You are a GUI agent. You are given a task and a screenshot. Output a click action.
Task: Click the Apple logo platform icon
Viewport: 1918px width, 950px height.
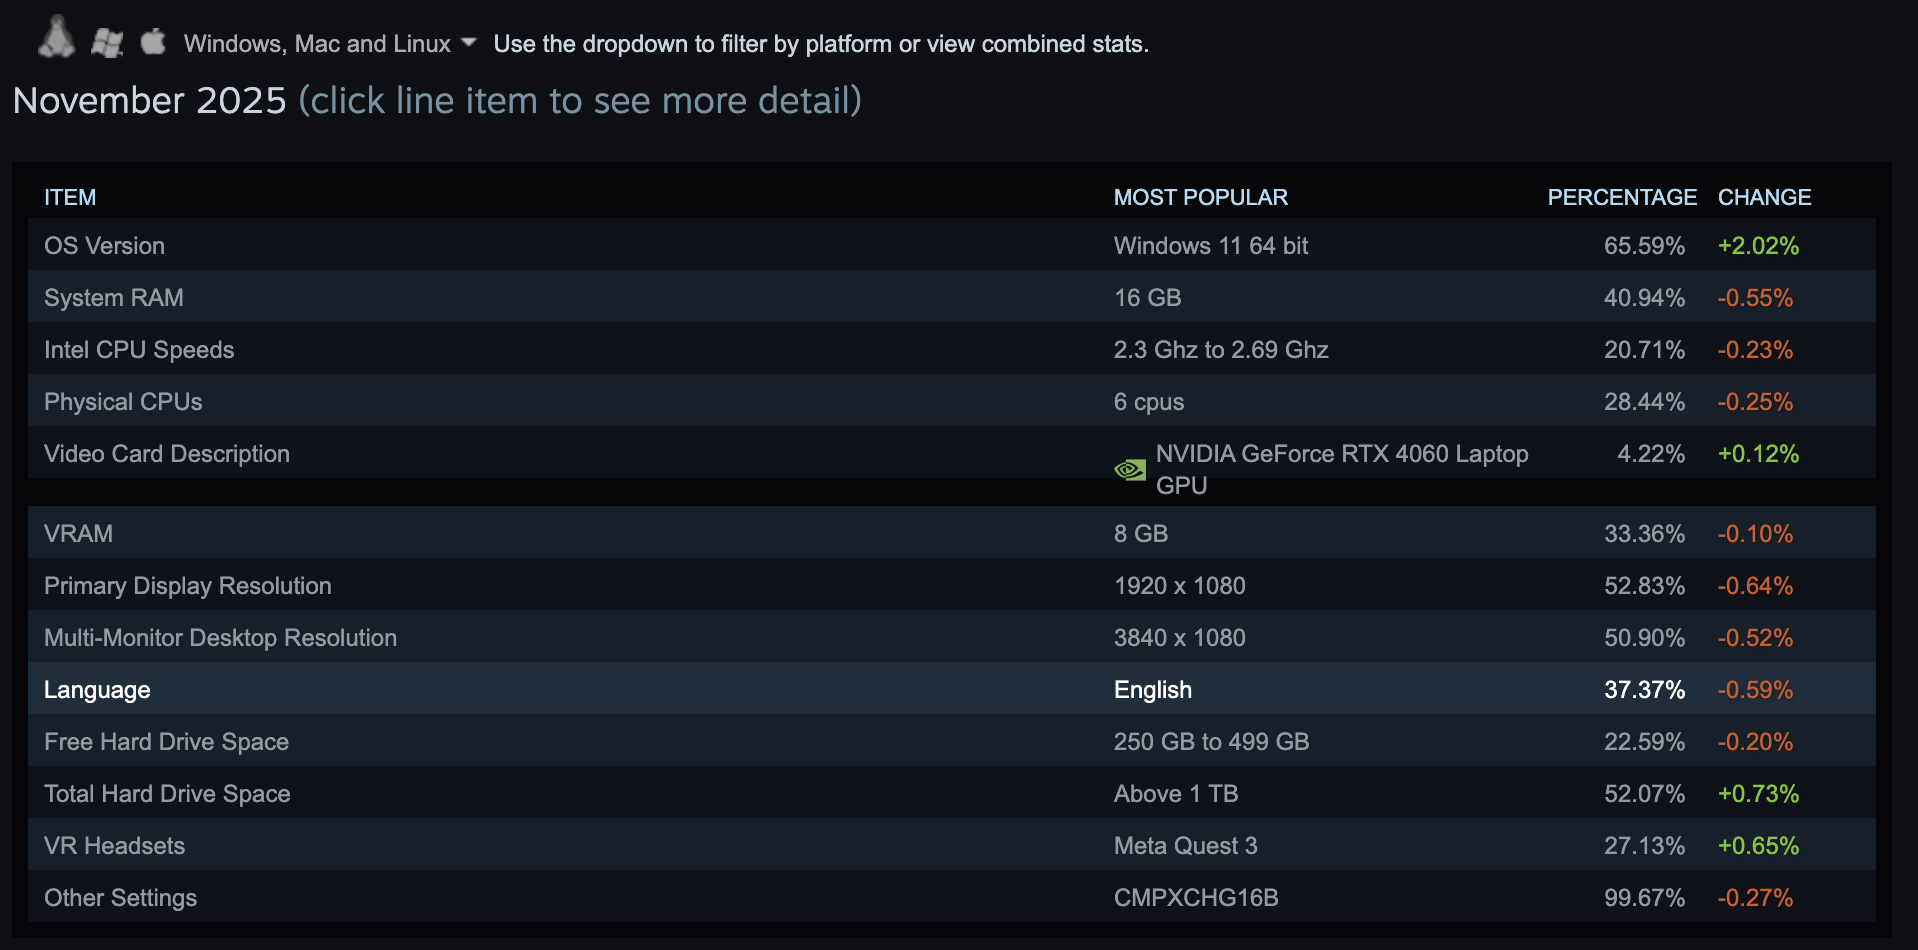pyautogui.click(x=153, y=41)
